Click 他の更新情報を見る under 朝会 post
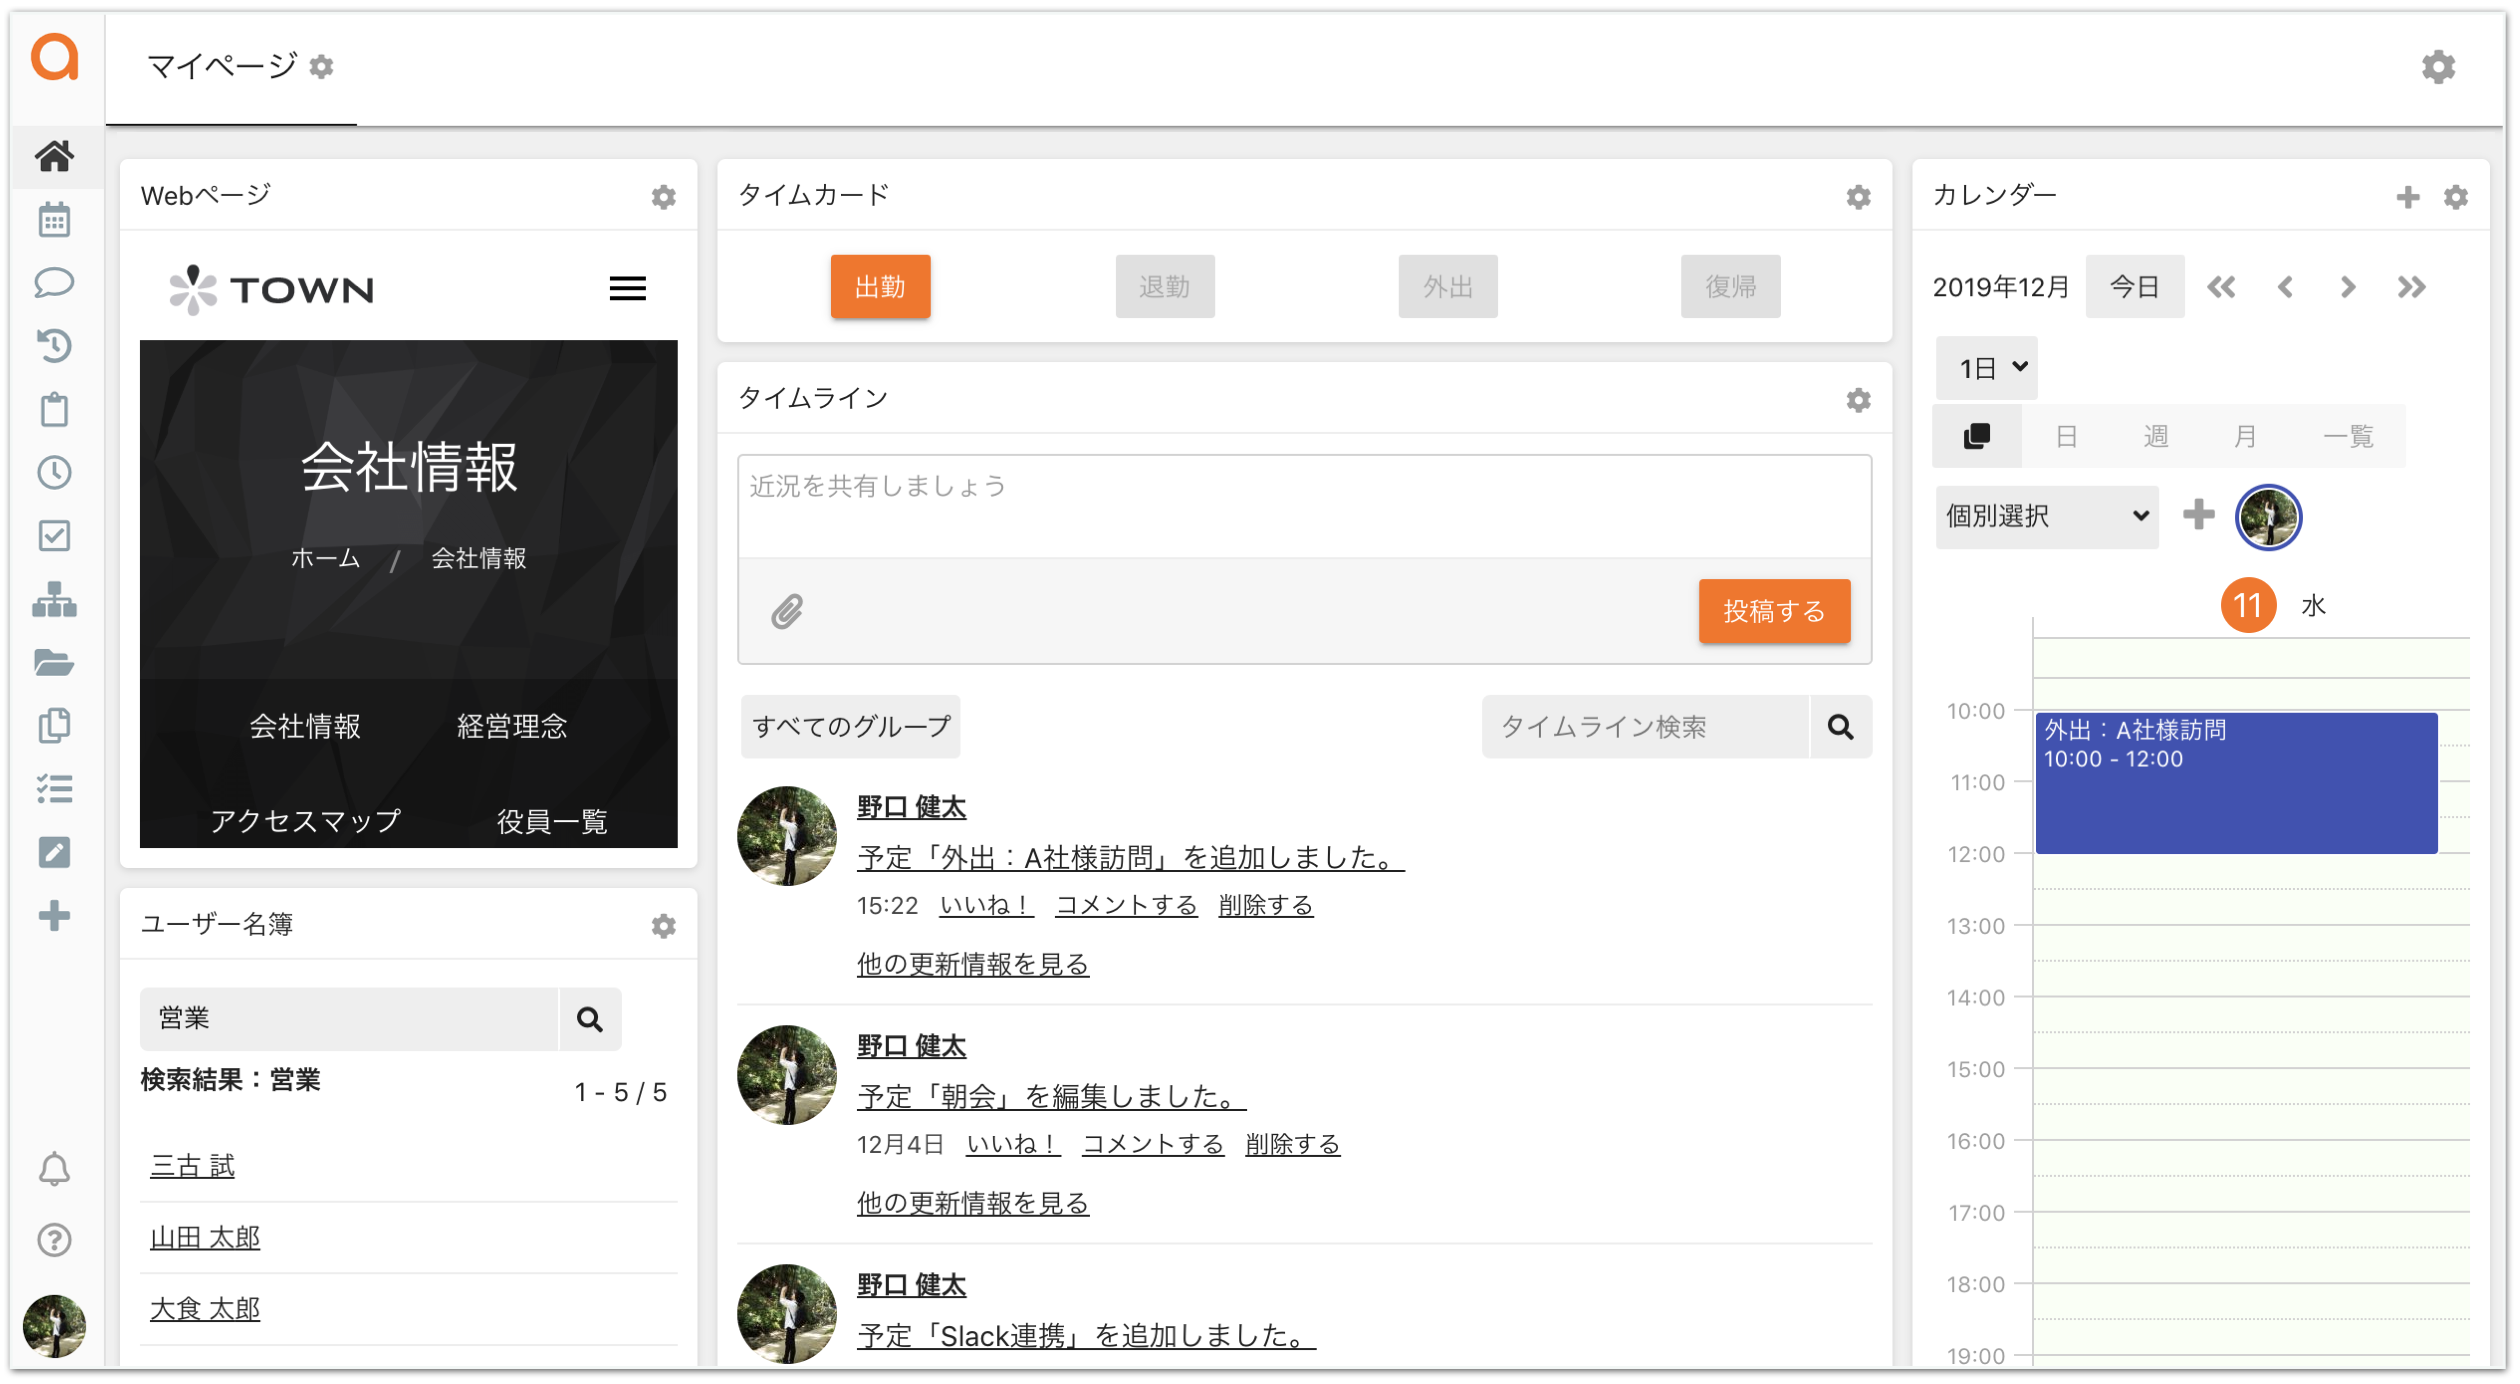This screenshot has height=1384, width=2520. 972,1203
